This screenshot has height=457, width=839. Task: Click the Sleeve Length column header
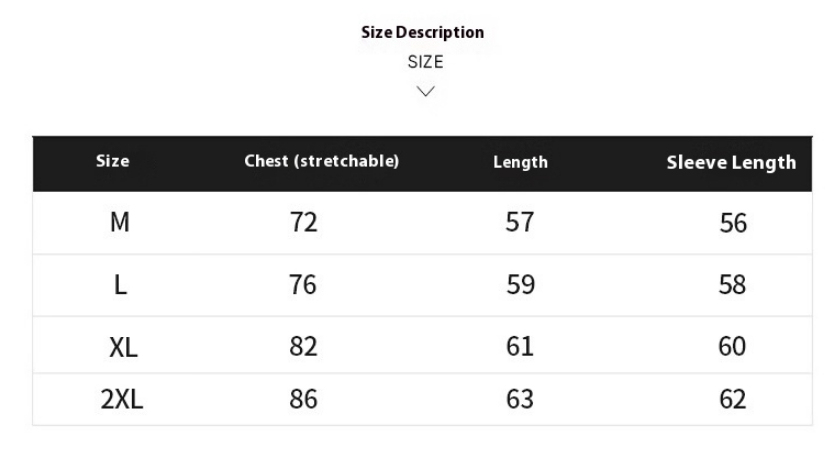tap(731, 162)
